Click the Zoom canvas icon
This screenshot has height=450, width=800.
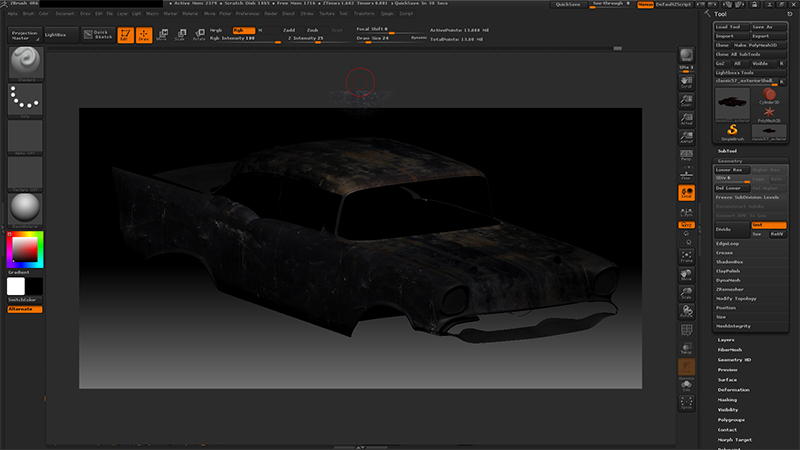(686, 100)
